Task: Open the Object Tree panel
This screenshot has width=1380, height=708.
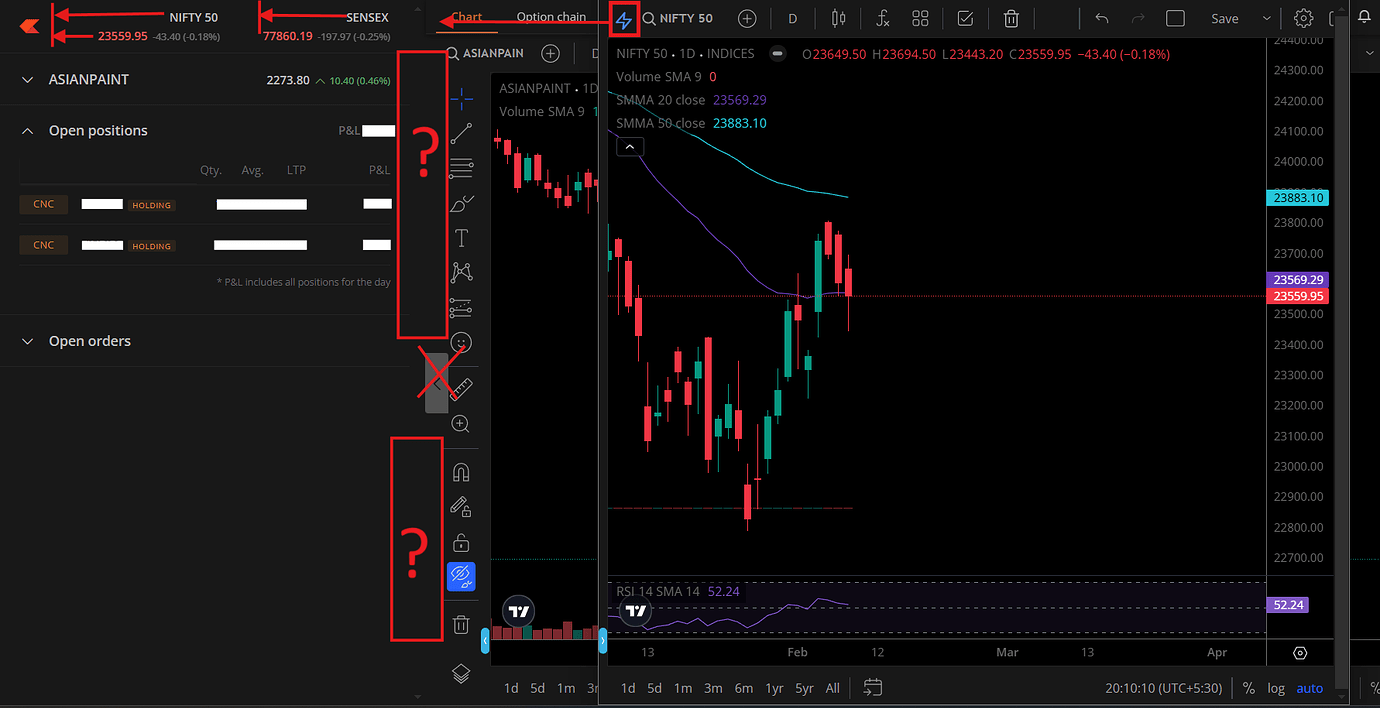Action: pyautogui.click(x=461, y=674)
